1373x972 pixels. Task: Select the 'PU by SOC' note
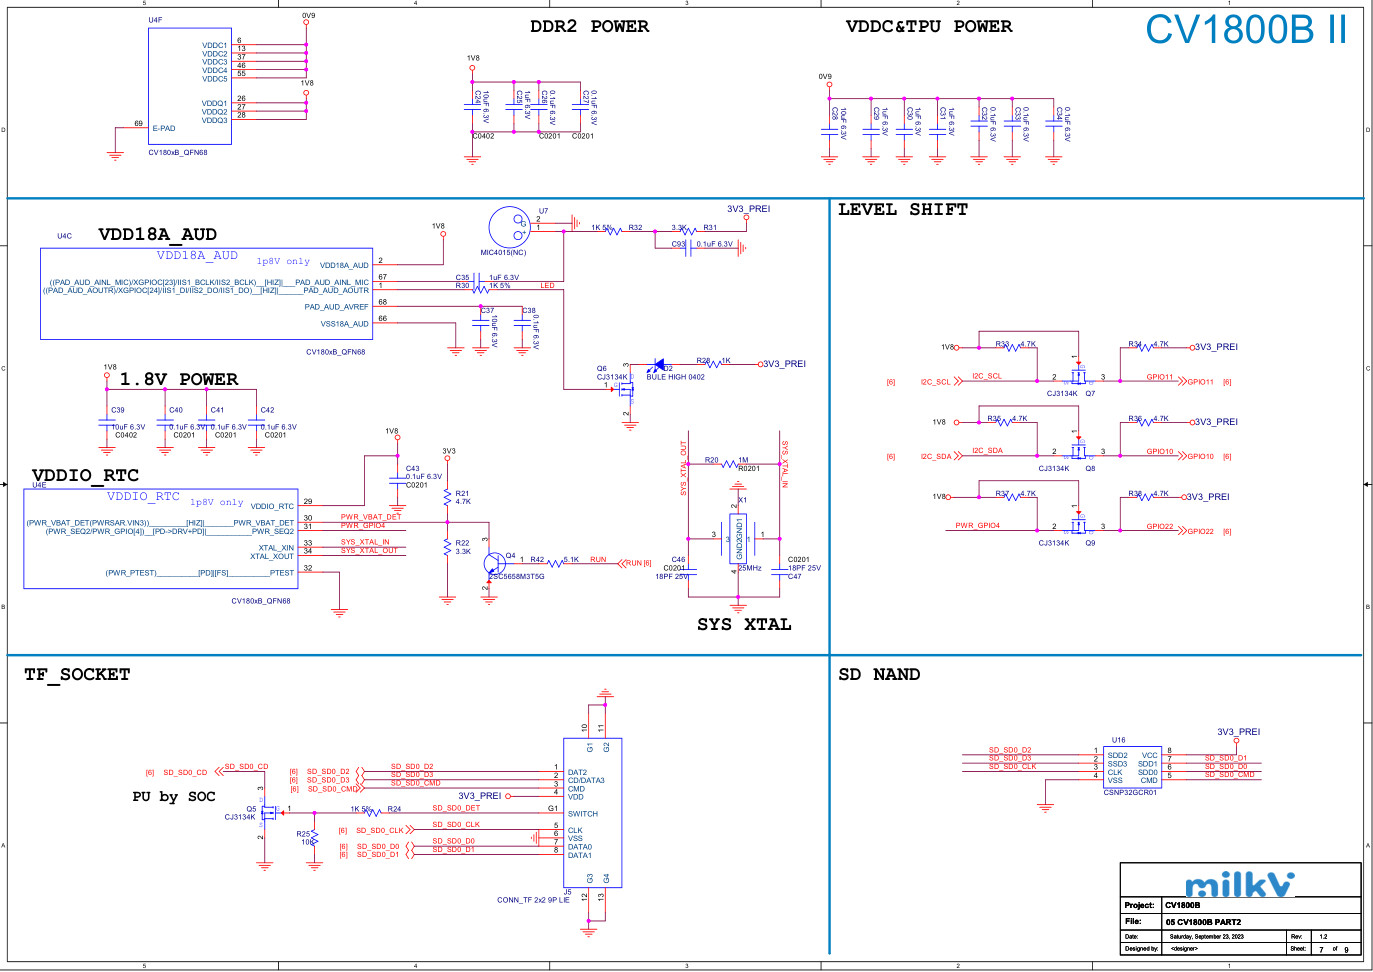click(174, 797)
